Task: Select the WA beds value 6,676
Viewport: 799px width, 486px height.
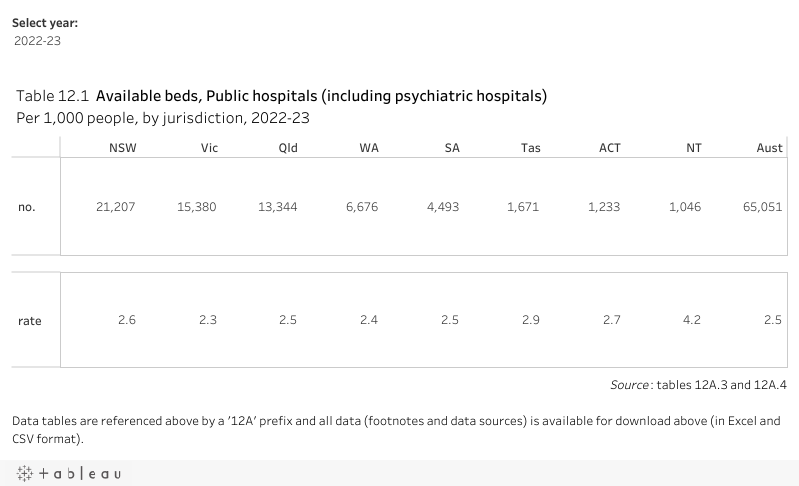Action: (x=362, y=207)
